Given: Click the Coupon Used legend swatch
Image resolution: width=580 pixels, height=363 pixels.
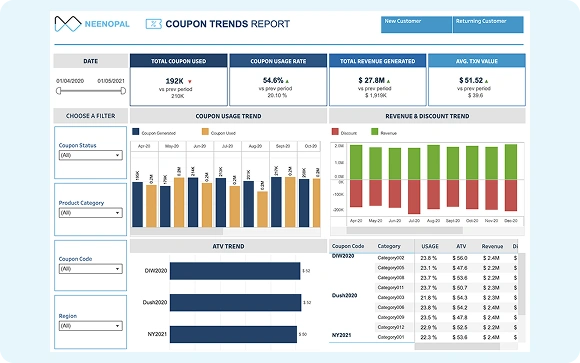Looking at the screenshot, I should tap(205, 132).
